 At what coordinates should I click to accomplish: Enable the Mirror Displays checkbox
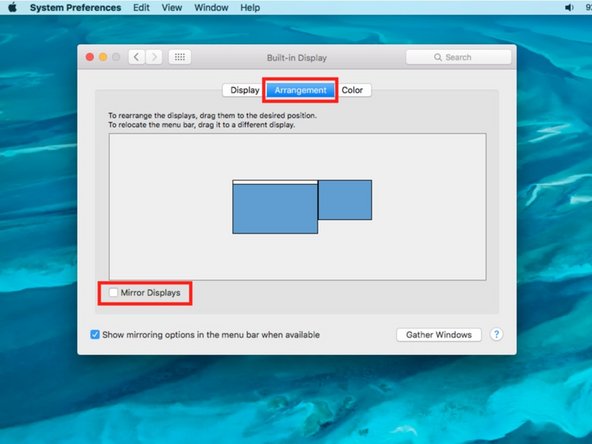click(x=113, y=292)
